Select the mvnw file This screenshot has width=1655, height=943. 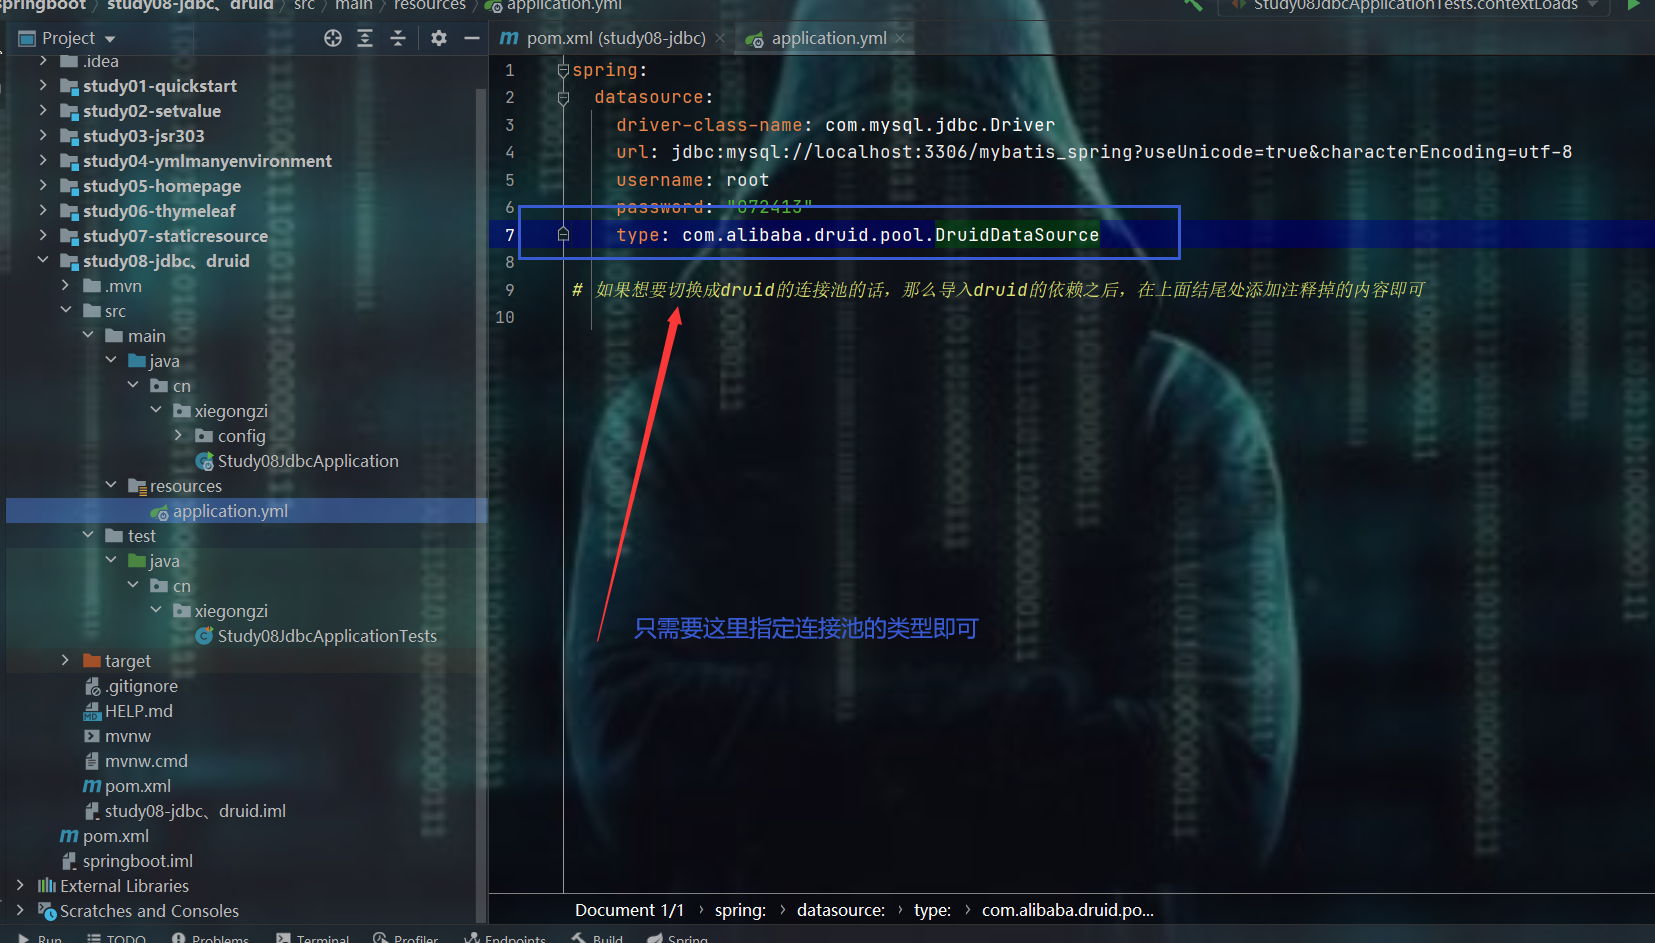[x=128, y=736]
